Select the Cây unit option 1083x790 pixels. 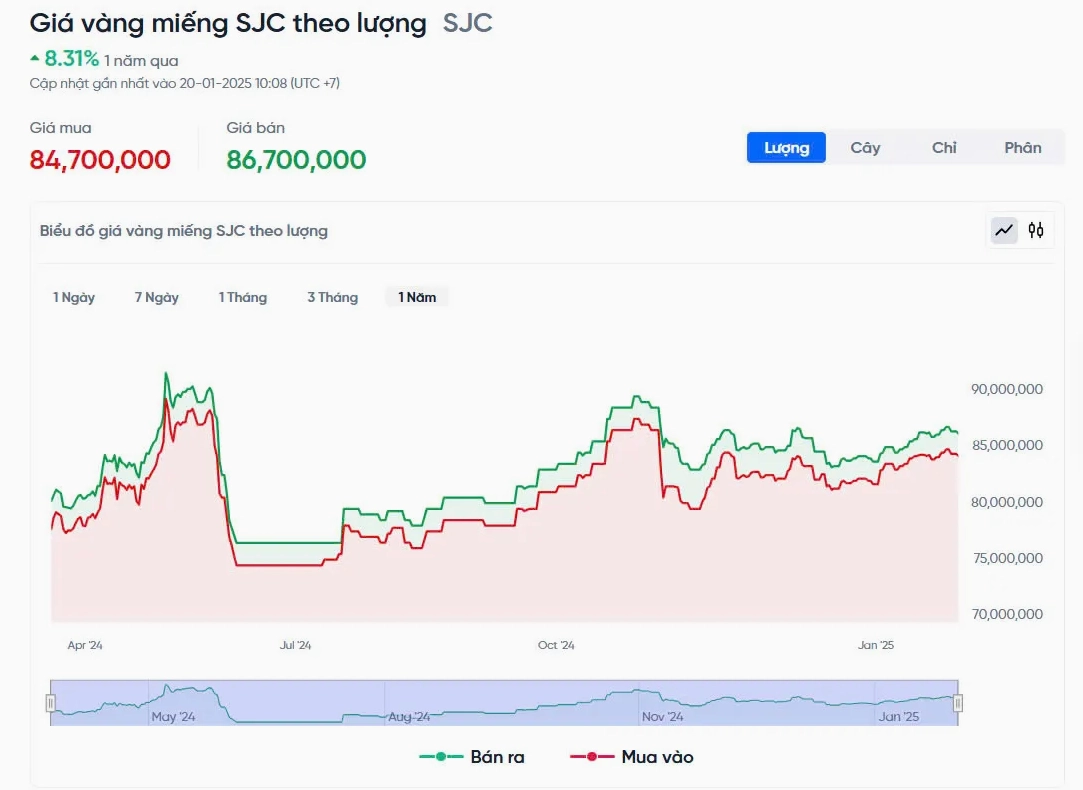[865, 147]
